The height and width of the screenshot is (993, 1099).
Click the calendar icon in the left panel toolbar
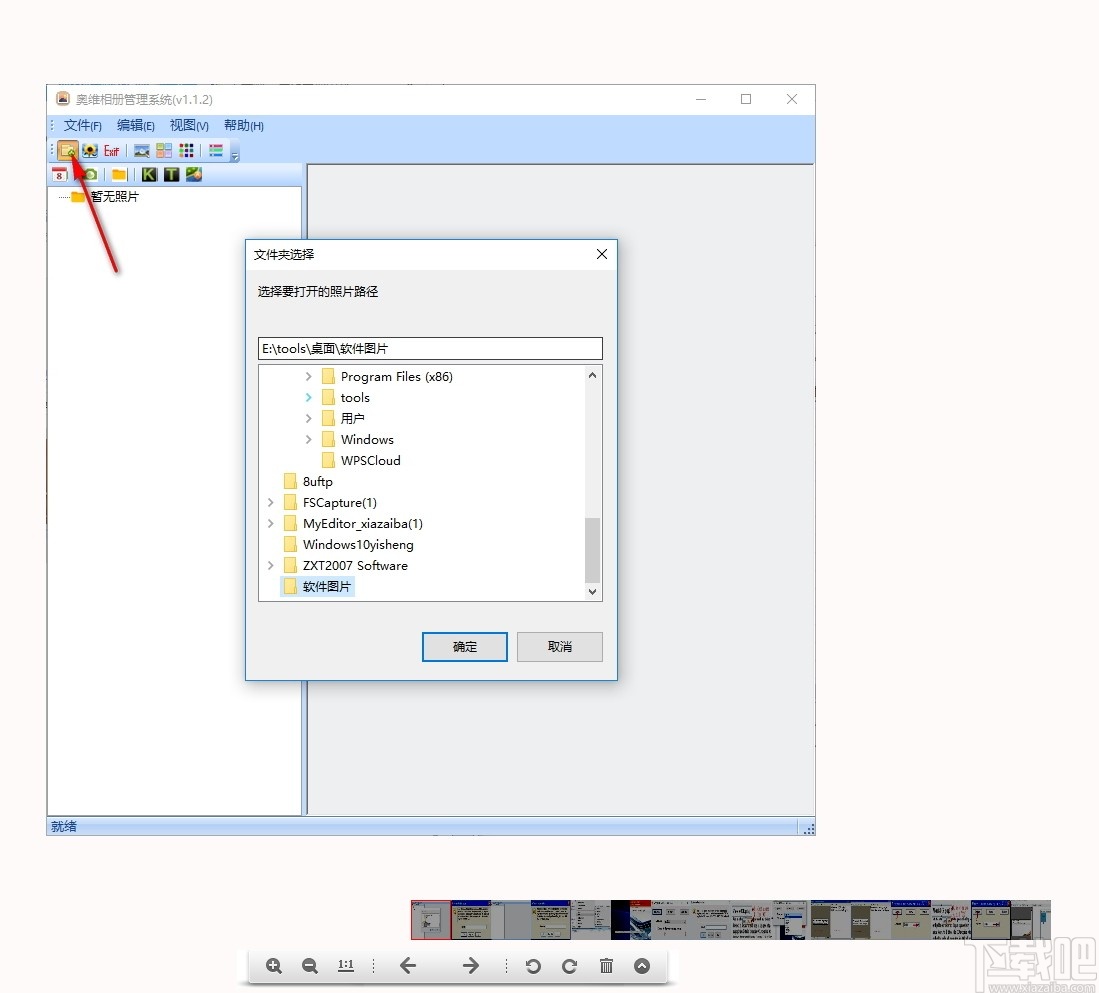(60, 174)
